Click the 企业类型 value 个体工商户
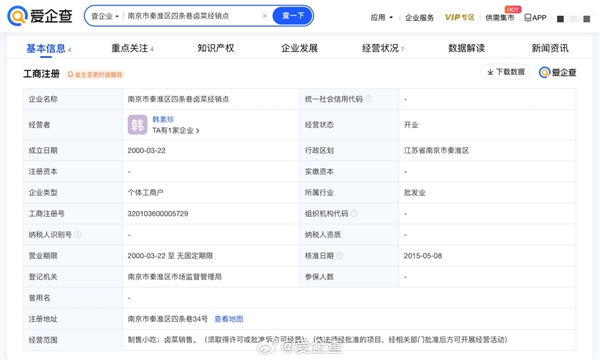This screenshot has height=360, width=600. (145, 192)
